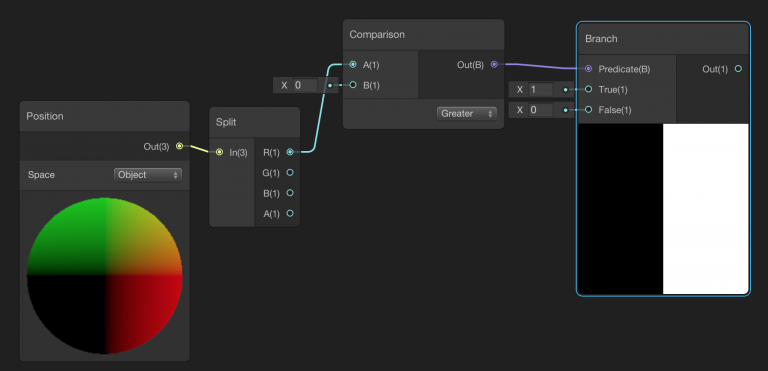Screen dimensions: 768x371
Task: Click the Split node A(1) output port
Action: coord(290,213)
